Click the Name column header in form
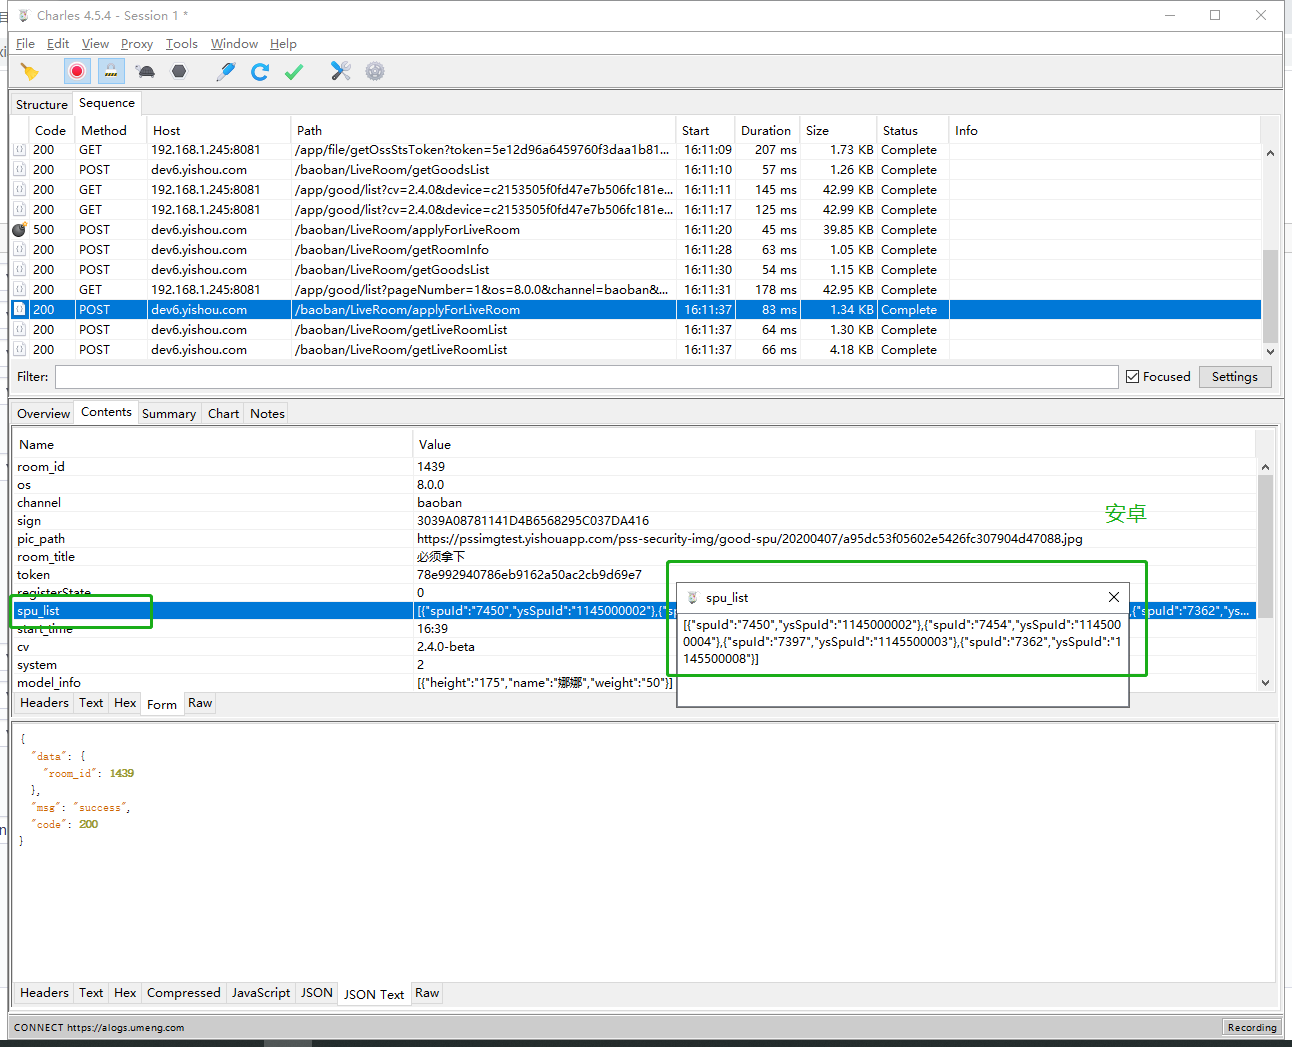1292x1047 pixels. [213, 445]
